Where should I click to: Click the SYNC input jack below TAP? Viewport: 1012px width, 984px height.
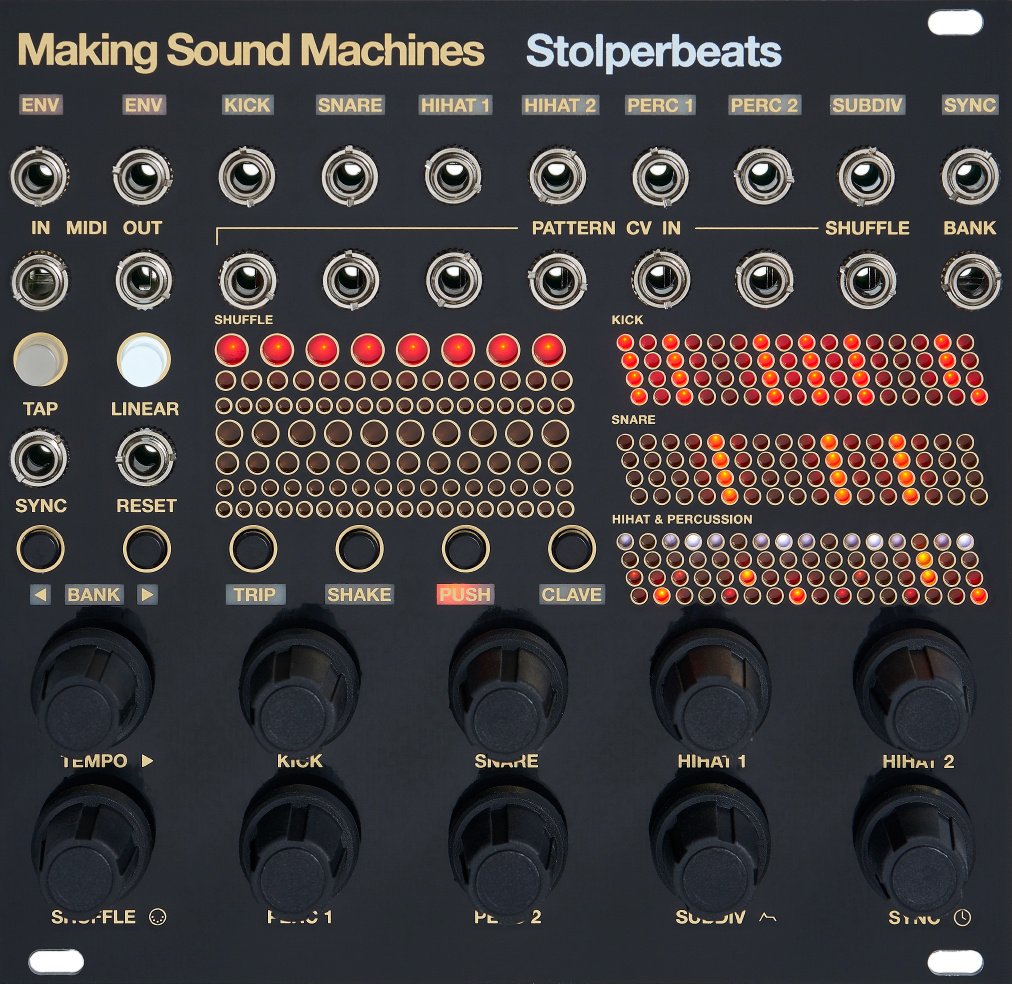[39, 459]
